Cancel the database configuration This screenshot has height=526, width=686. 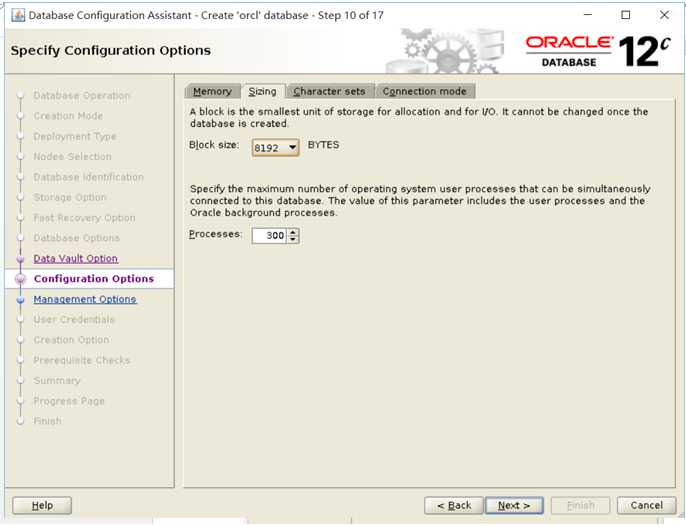[647, 505]
